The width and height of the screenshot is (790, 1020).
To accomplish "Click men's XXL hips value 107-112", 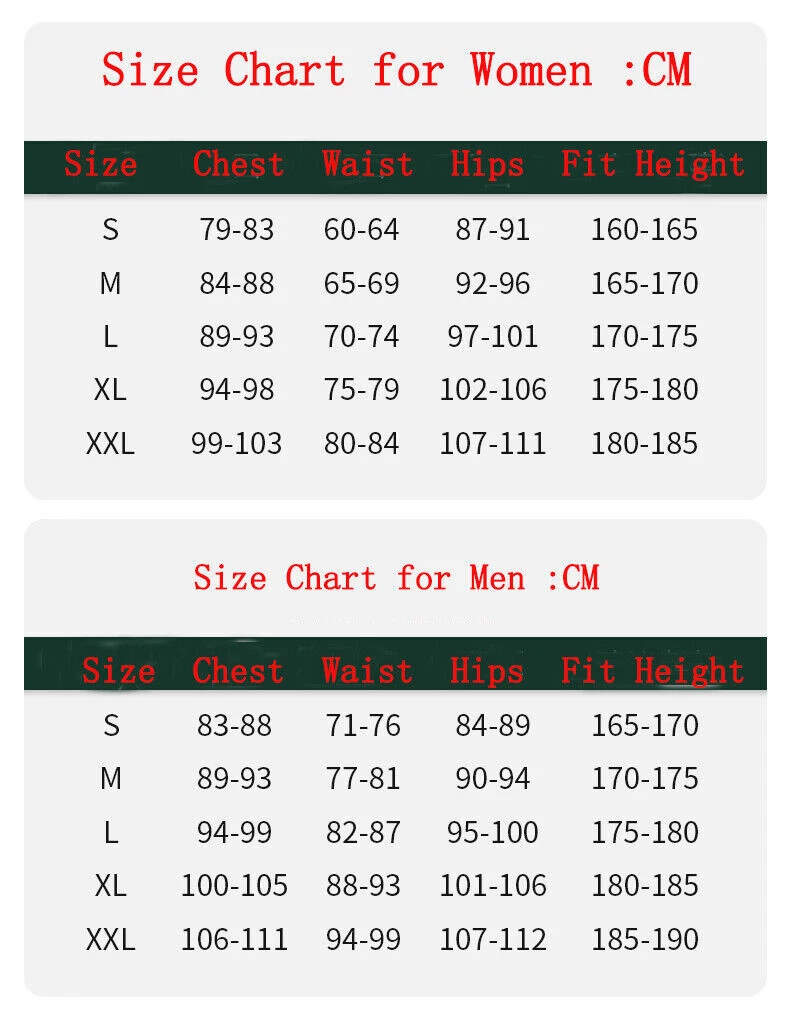I will click(x=493, y=940).
